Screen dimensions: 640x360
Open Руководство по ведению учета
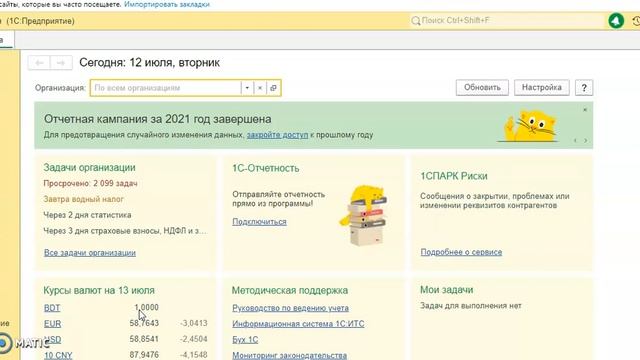(x=290, y=308)
